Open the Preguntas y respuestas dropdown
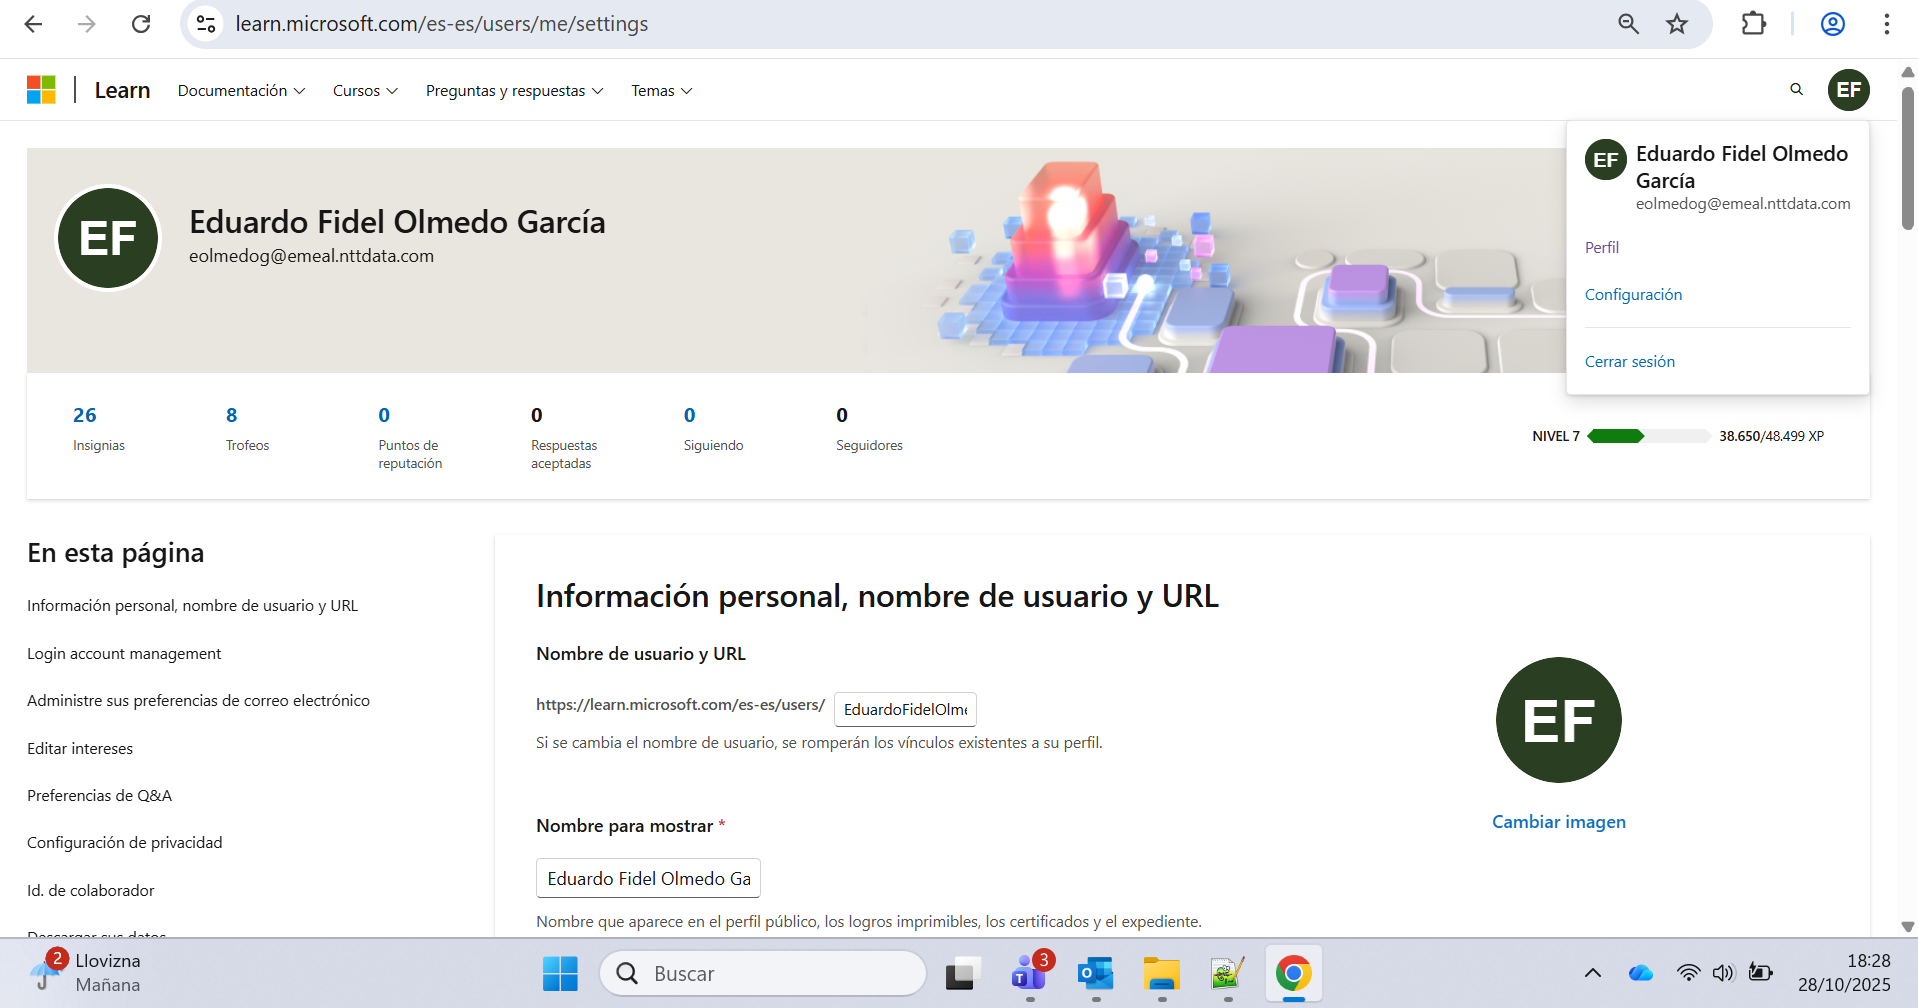 tap(513, 90)
